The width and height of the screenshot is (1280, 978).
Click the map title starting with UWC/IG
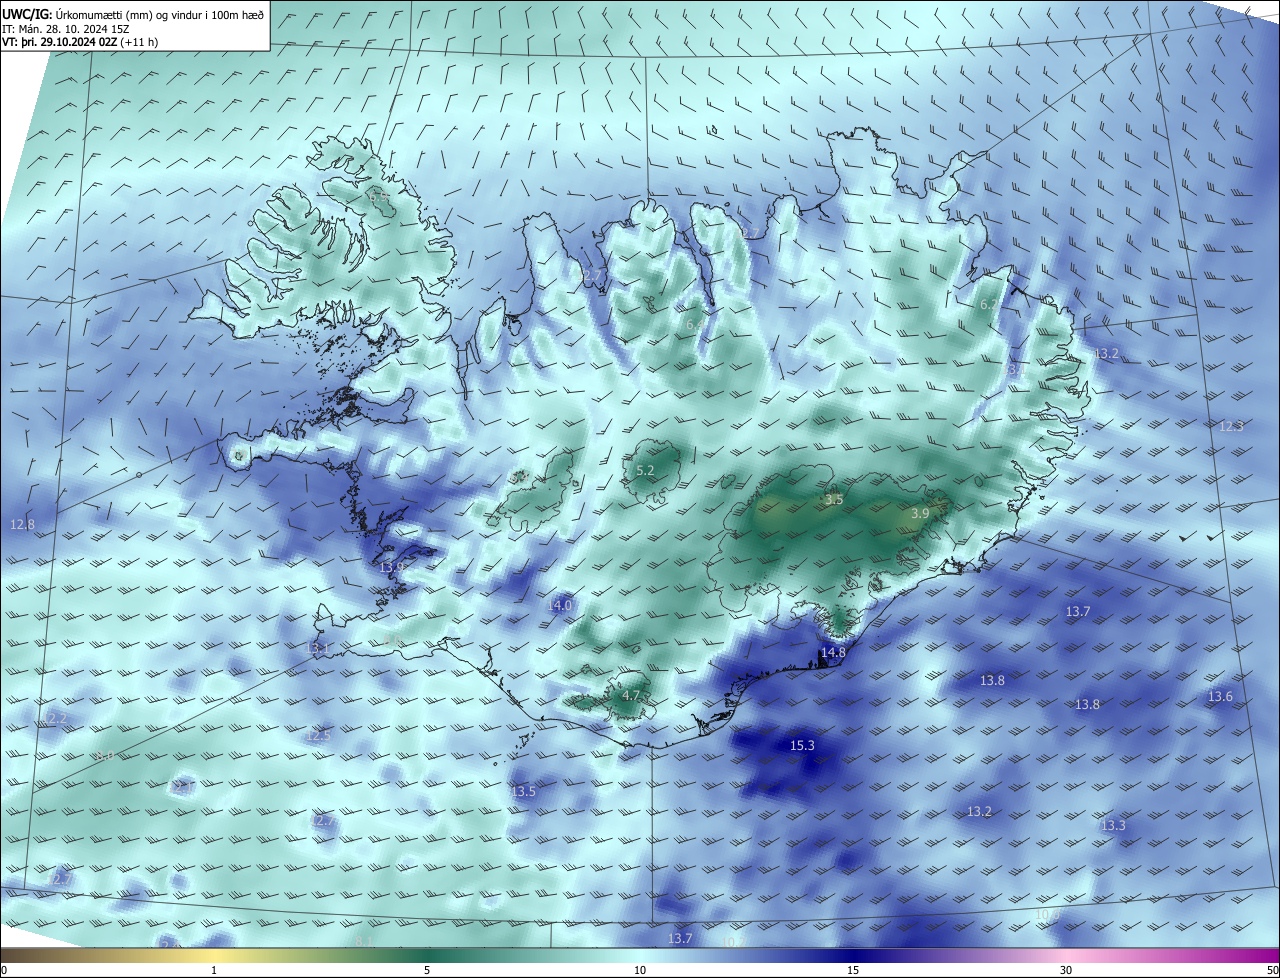click(x=133, y=14)
